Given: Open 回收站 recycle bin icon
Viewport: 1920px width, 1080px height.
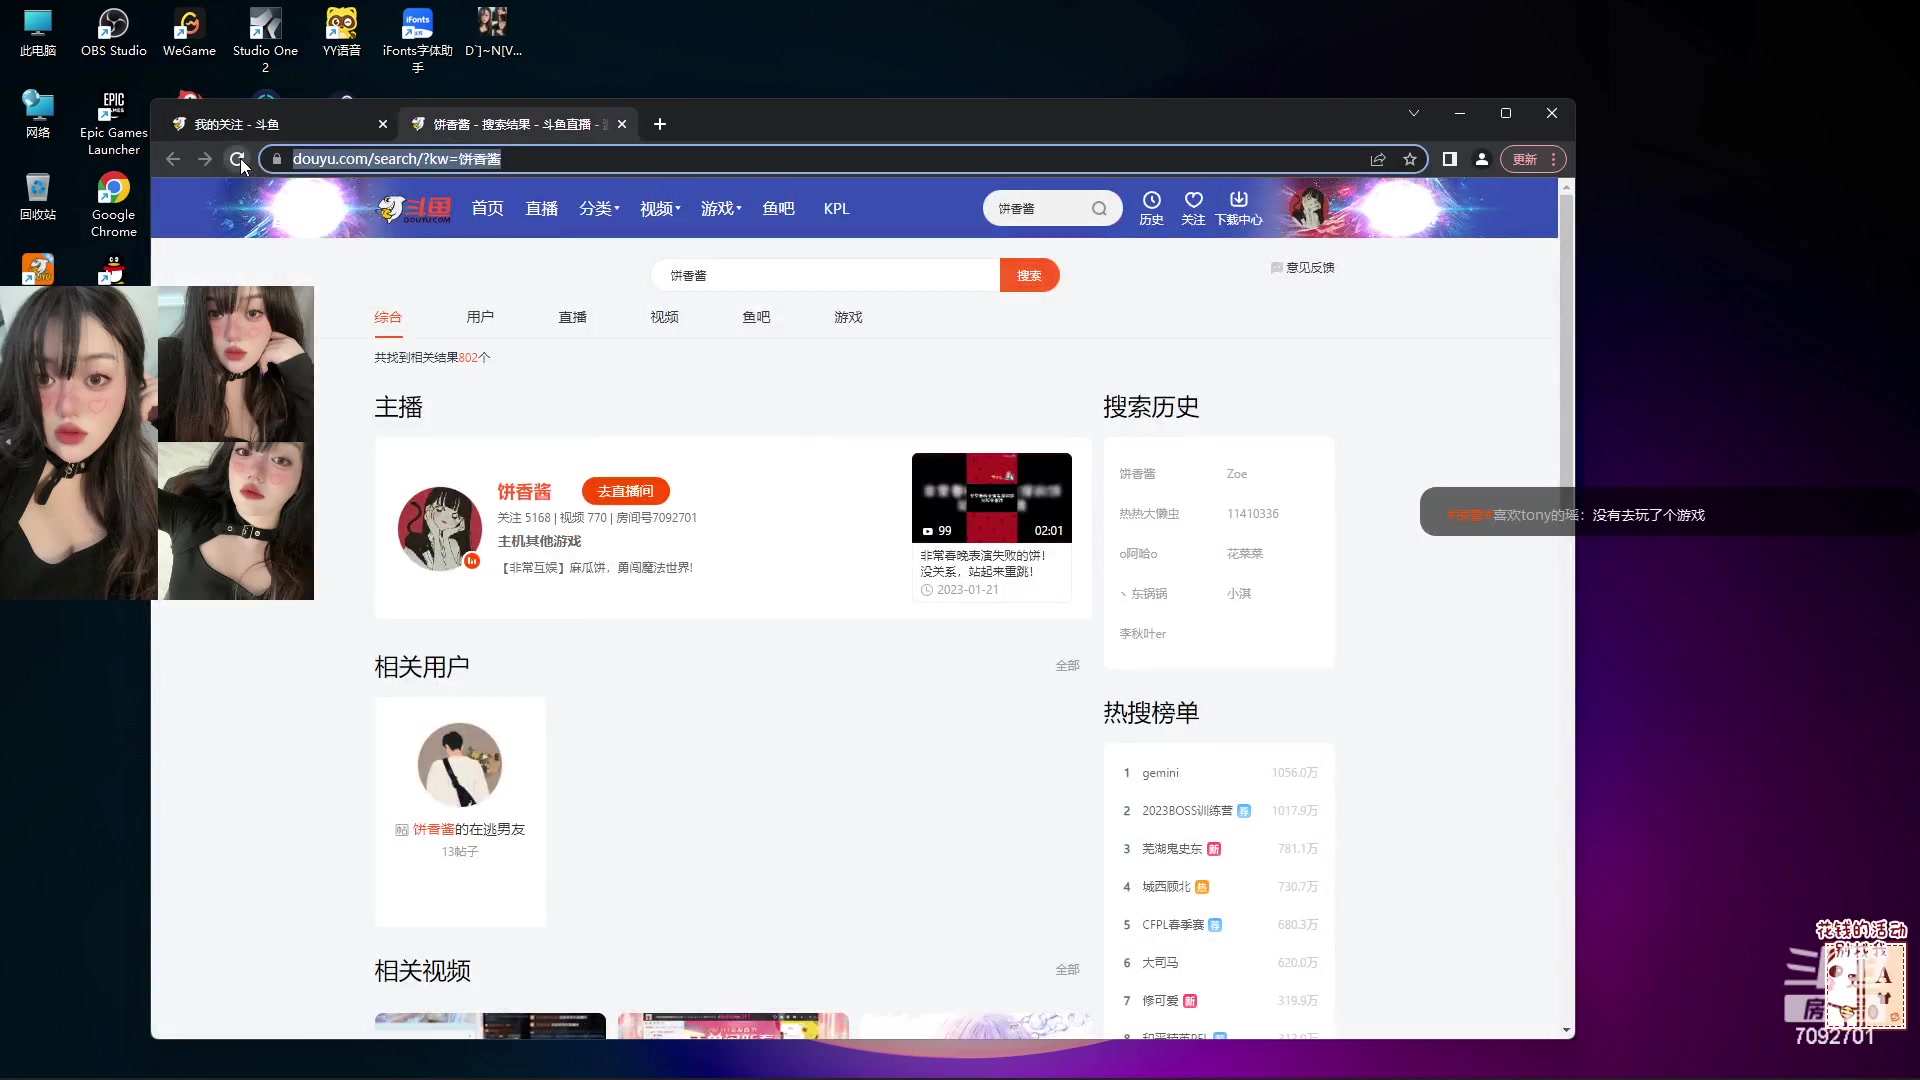Looking at the screenshot, I should click(x=38, y=196).
